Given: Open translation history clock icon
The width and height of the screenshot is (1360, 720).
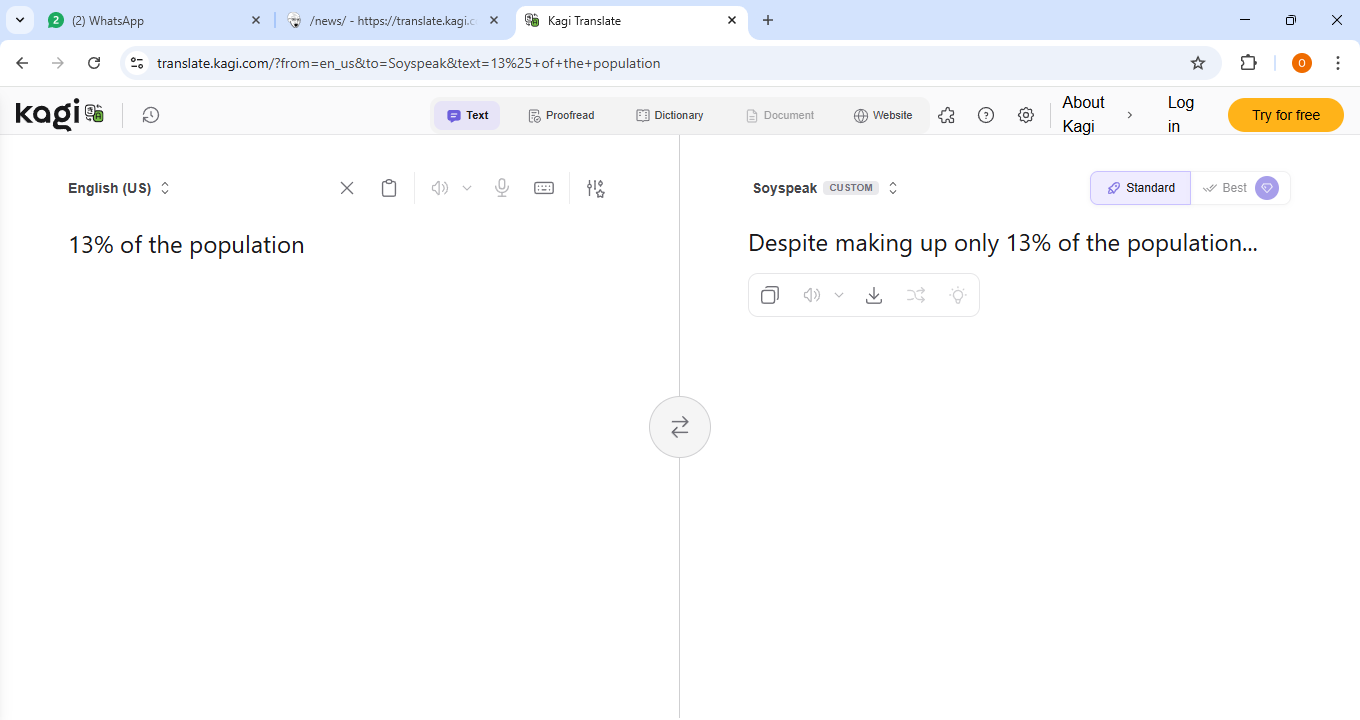Looking at the screenshot, I should pos(150,115).
